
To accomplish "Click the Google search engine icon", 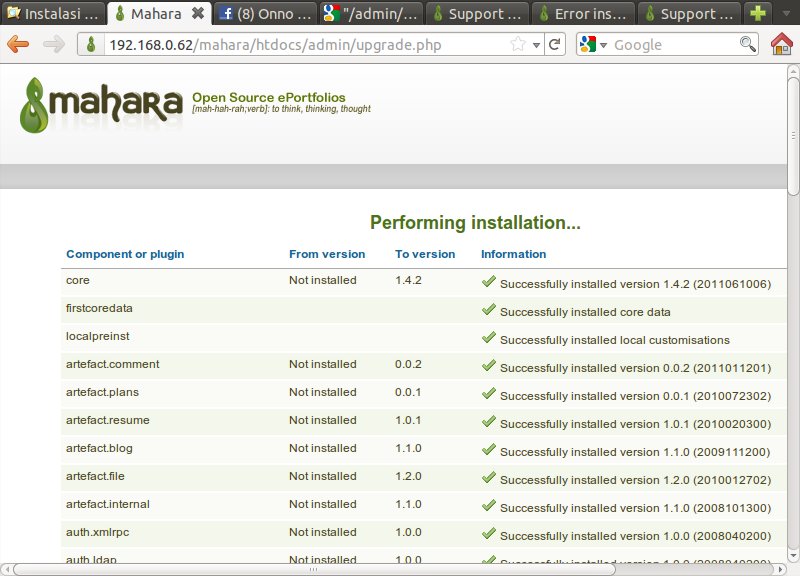I will pos(588,44).
